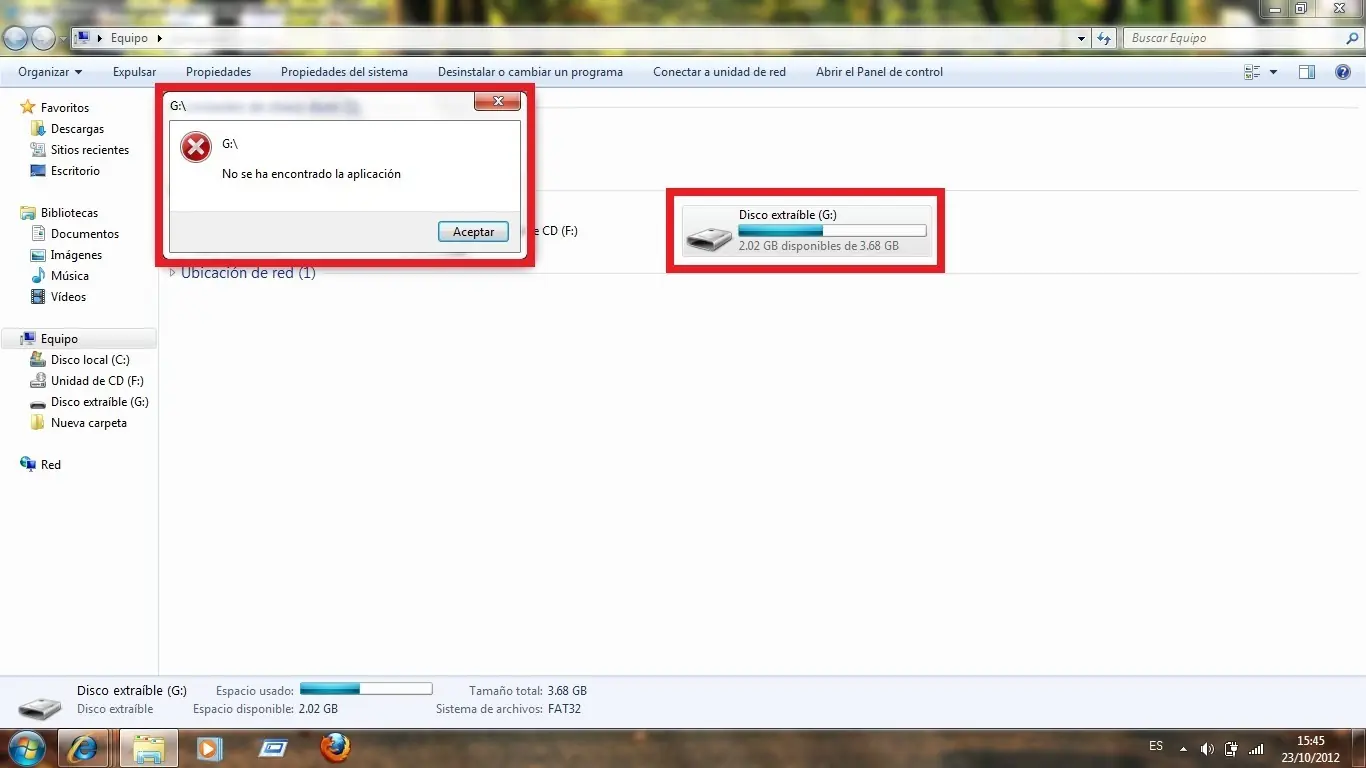1366x768 pixels.
Task: Open the Windows Start menu
Action: tap(26, 748)
